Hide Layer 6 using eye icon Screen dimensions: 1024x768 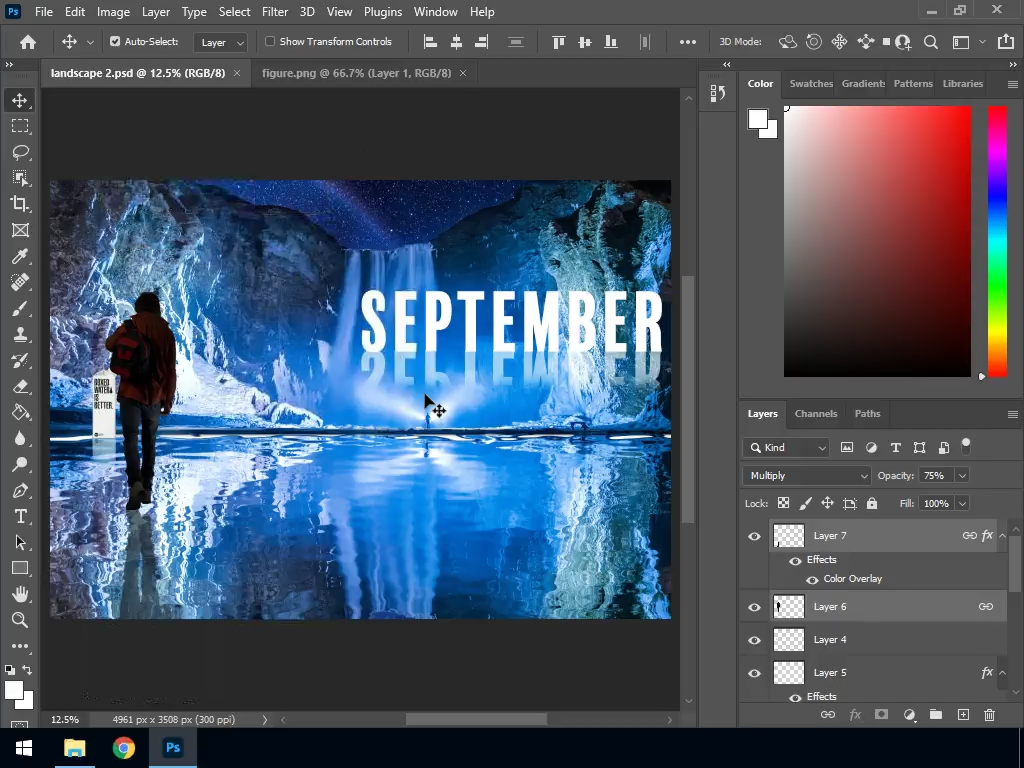(755, 607)
